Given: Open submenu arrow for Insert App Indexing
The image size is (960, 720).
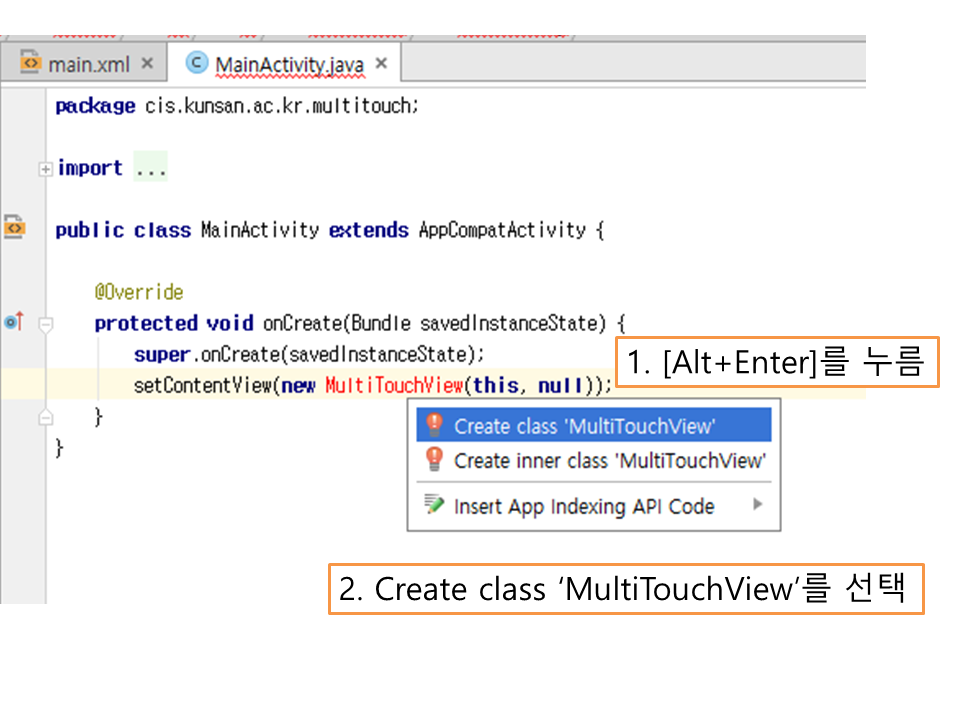Looking at the screenshot, I should 757,505.
